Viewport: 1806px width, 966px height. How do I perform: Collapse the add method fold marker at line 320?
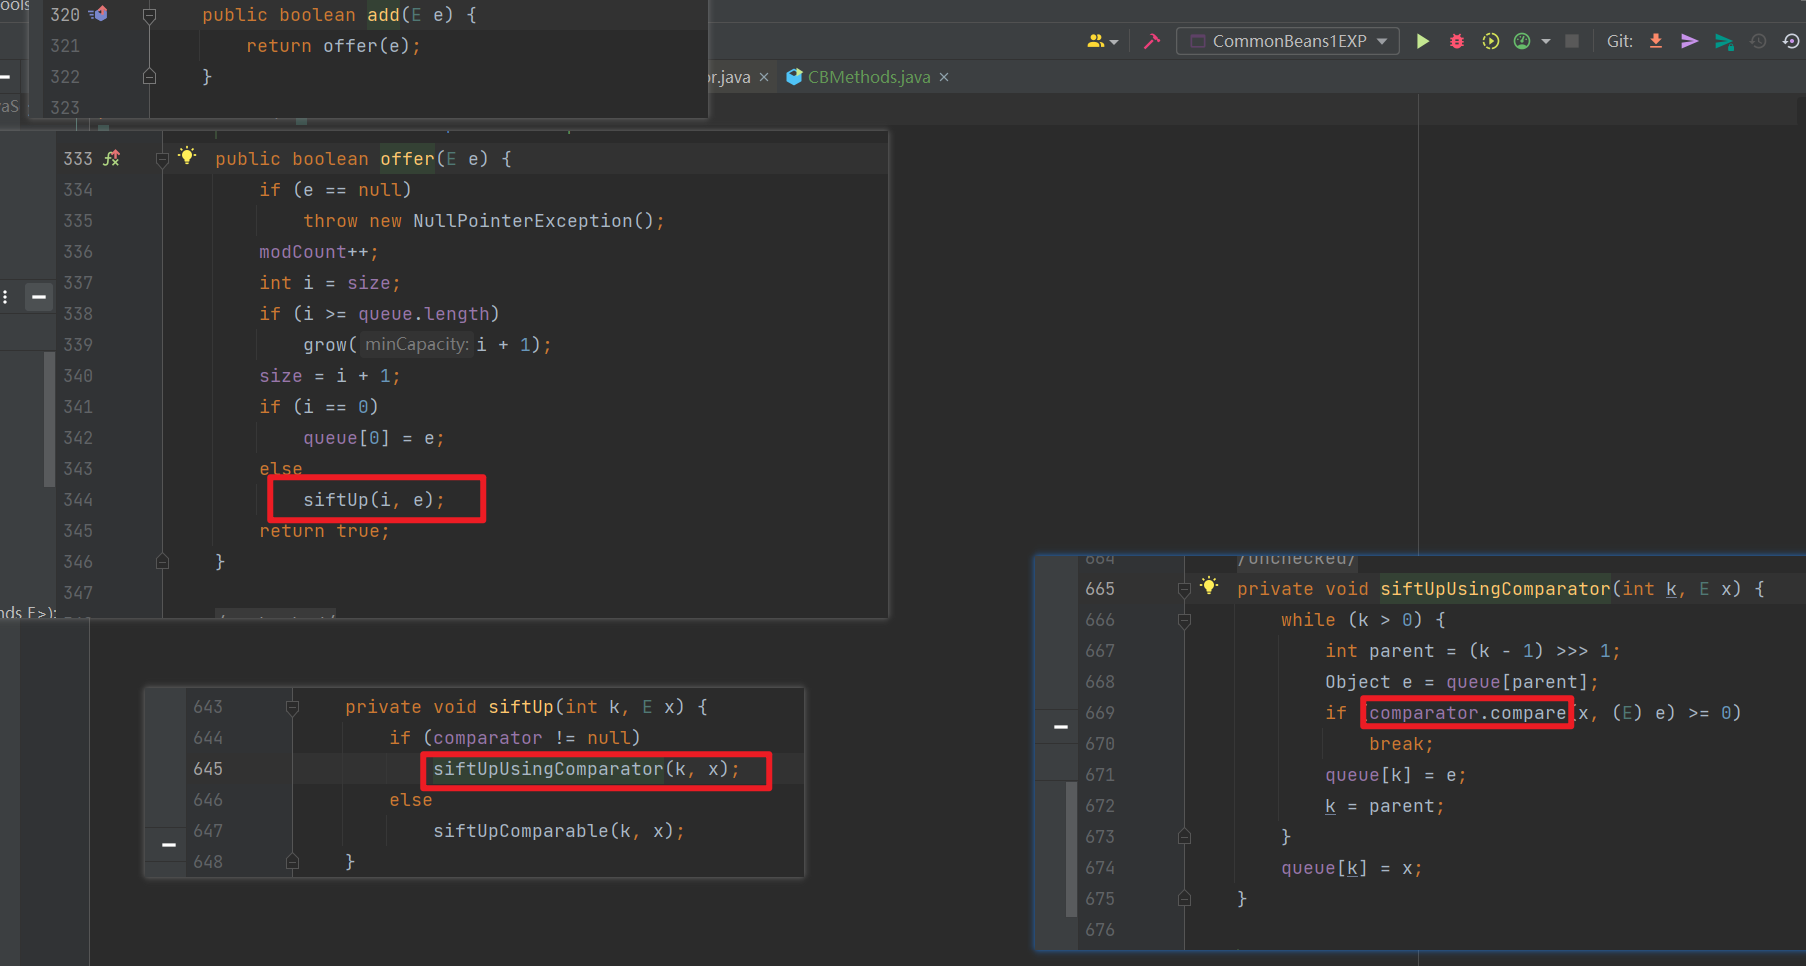click(149, 15)
